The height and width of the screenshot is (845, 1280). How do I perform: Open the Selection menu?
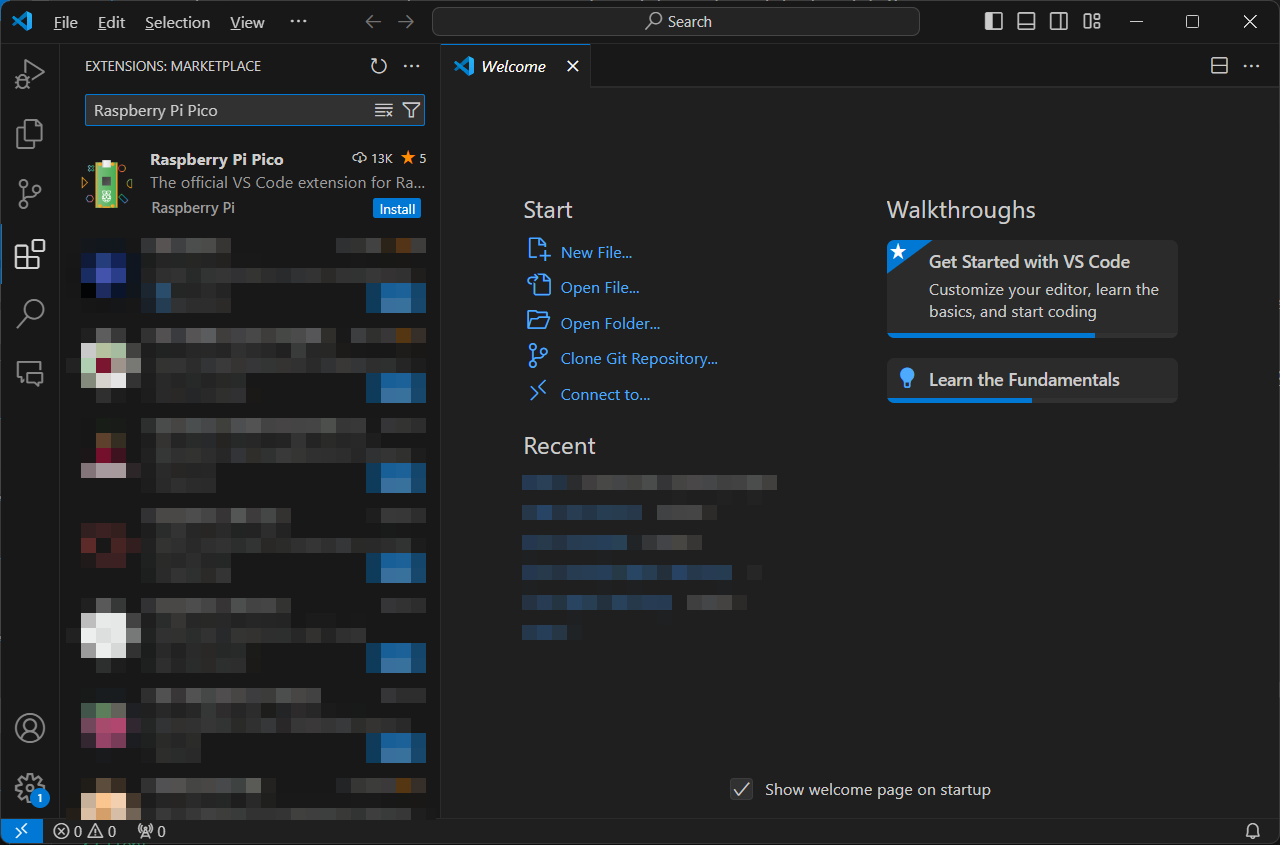[x=178, y=22]
